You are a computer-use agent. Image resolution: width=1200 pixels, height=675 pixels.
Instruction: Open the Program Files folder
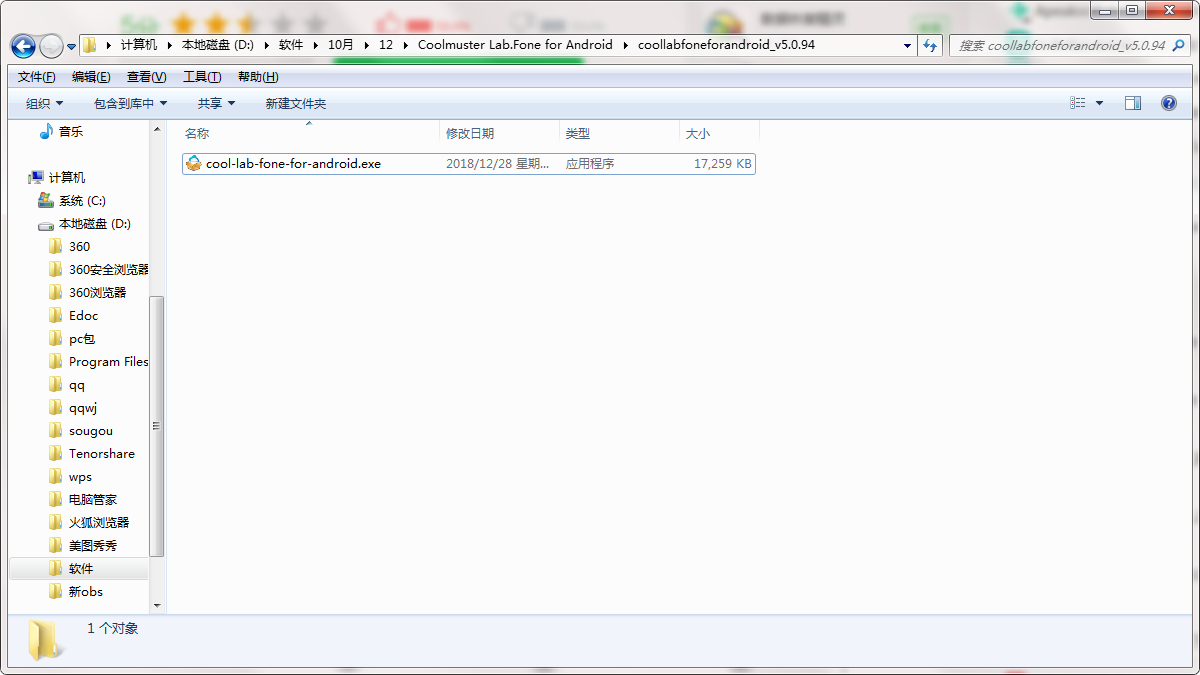click(x=108, y=361)
